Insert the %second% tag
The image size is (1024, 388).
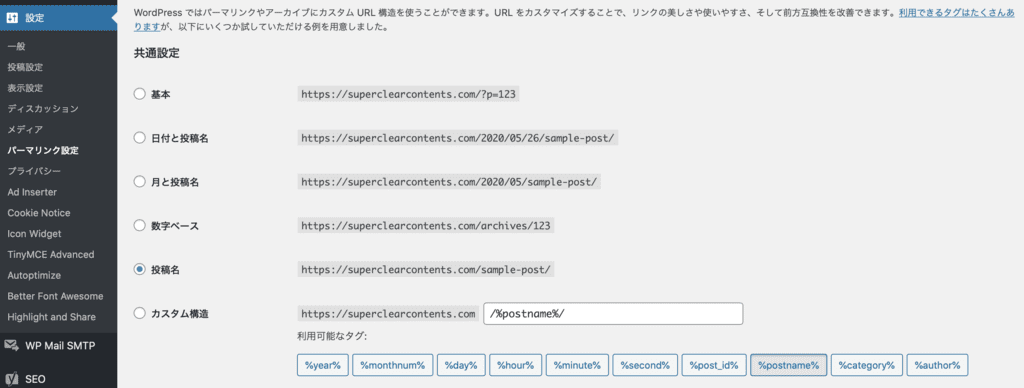click(x=645, y=365)
